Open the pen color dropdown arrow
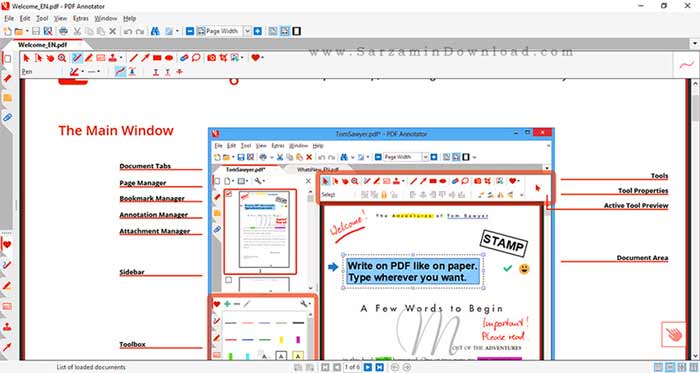 [82, 71]
